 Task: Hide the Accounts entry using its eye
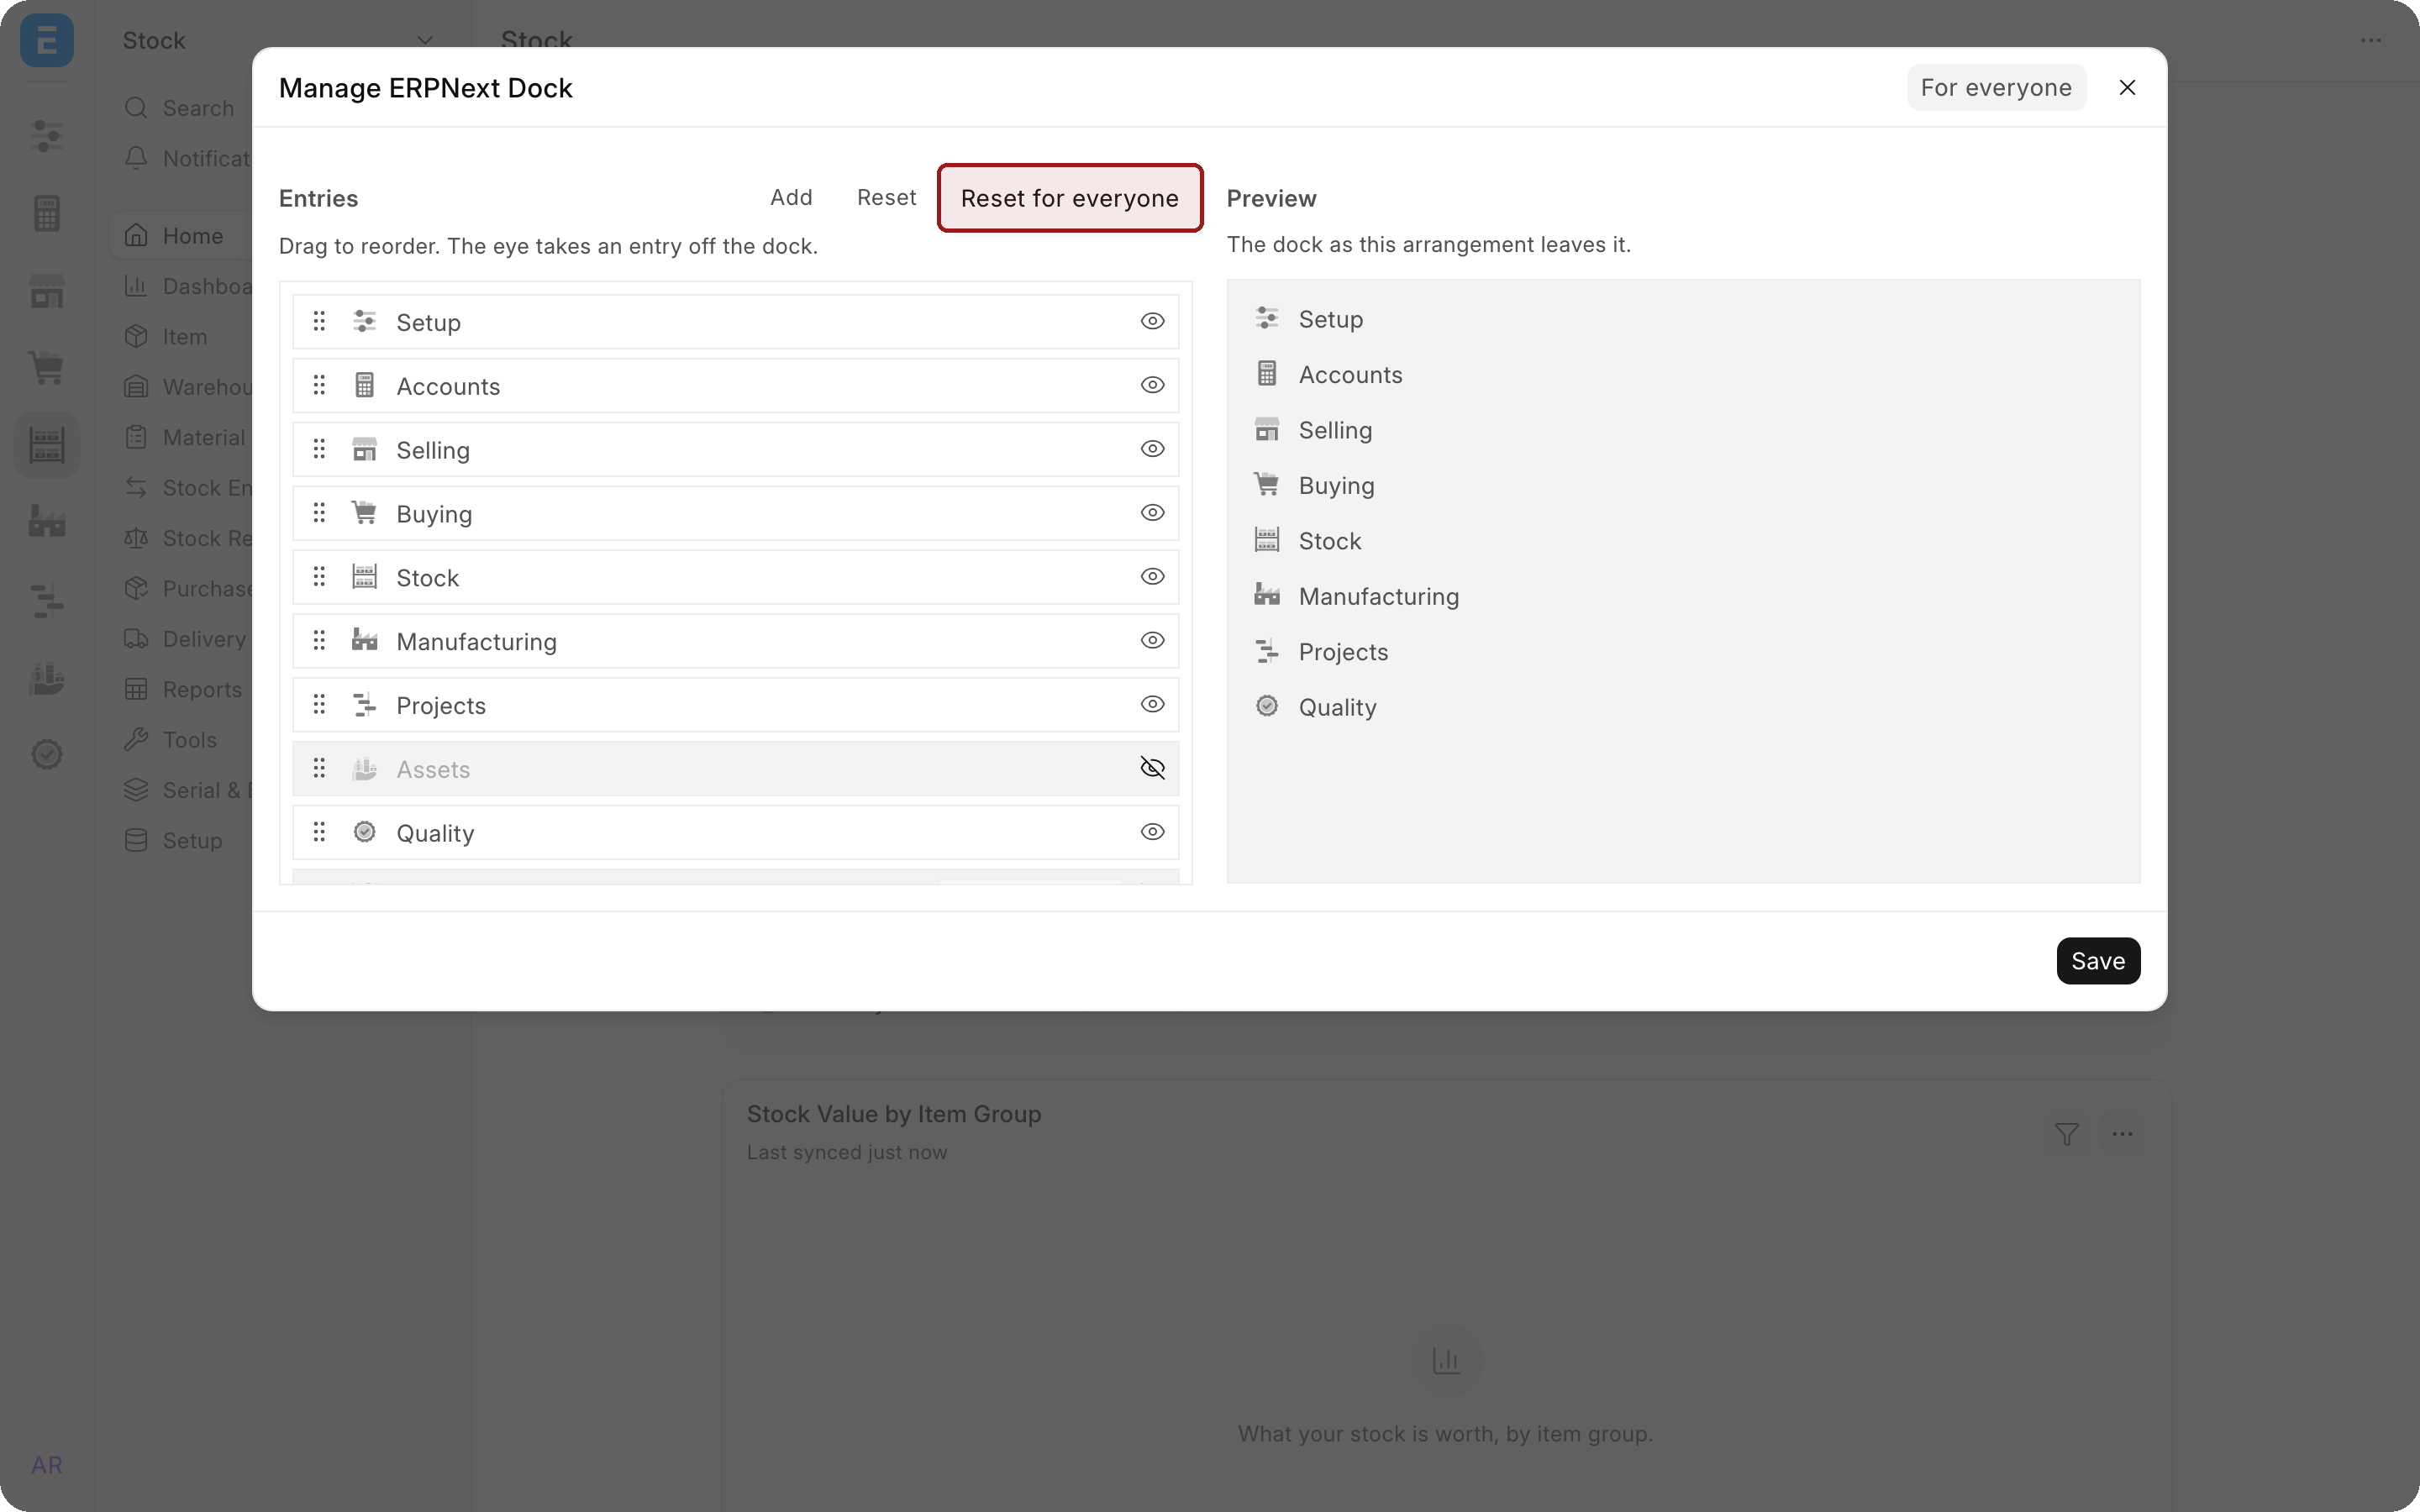click(x=1152, y=385)
